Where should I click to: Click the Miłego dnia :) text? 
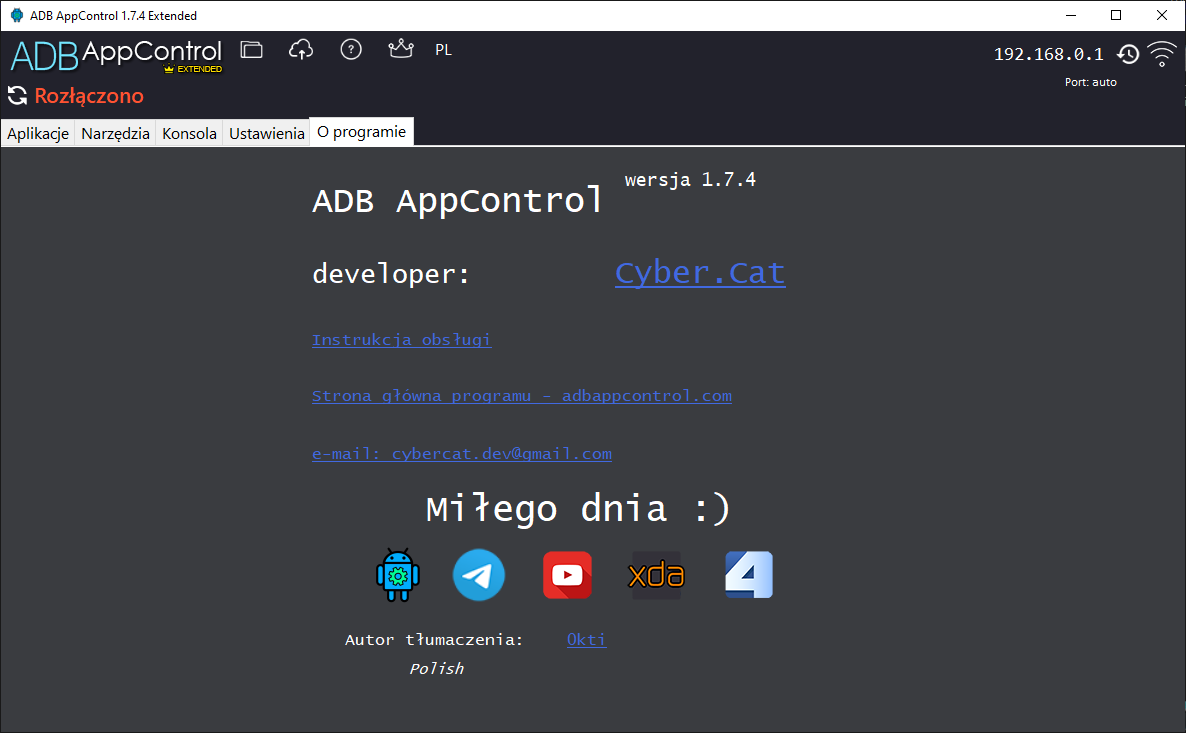coord(578,508)
